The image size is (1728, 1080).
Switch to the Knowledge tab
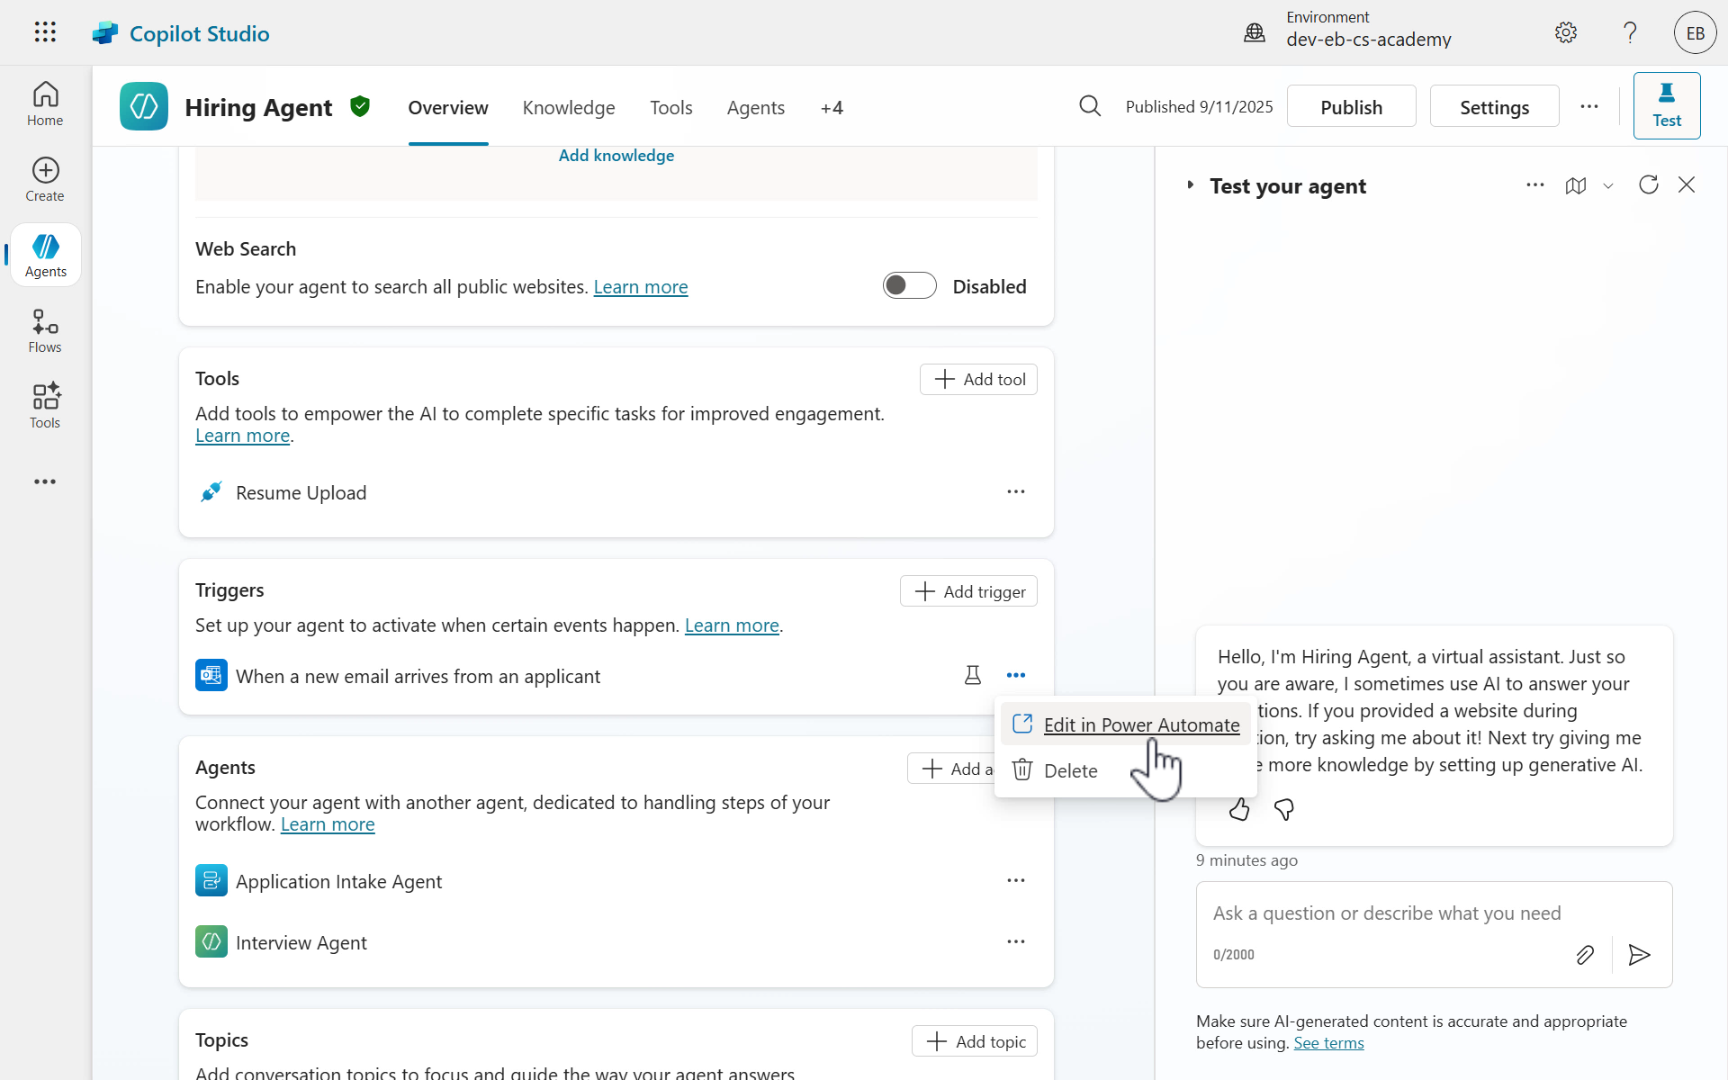pos(568,108)
